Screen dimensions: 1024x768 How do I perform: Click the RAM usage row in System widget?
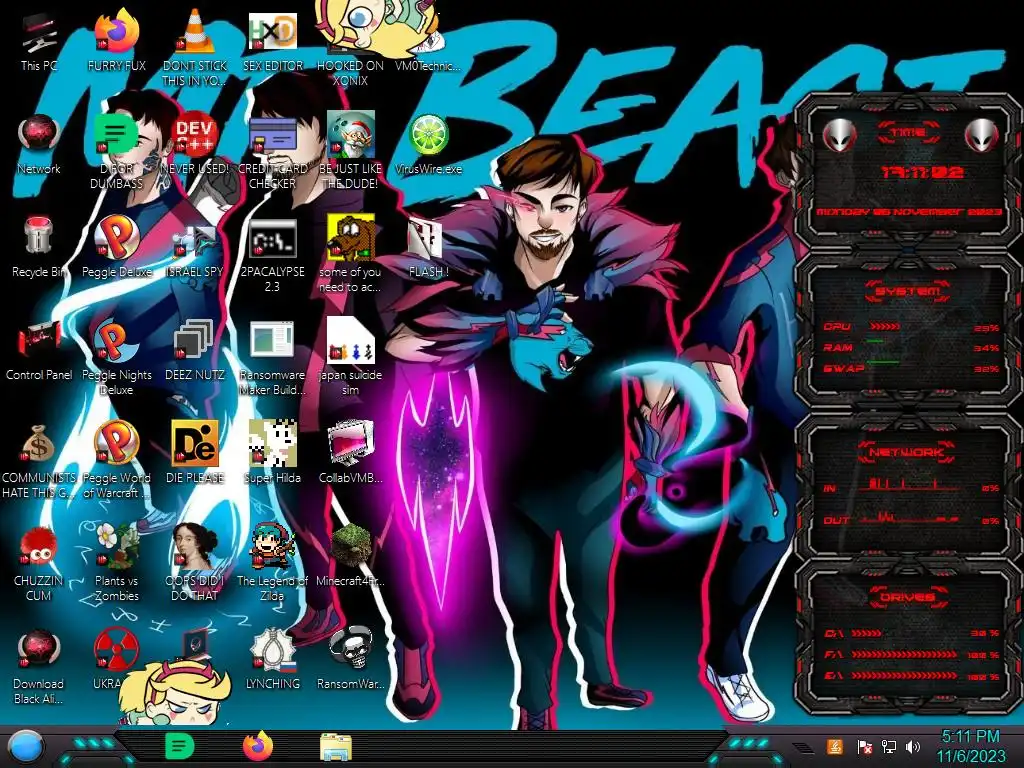click(910, 347)
